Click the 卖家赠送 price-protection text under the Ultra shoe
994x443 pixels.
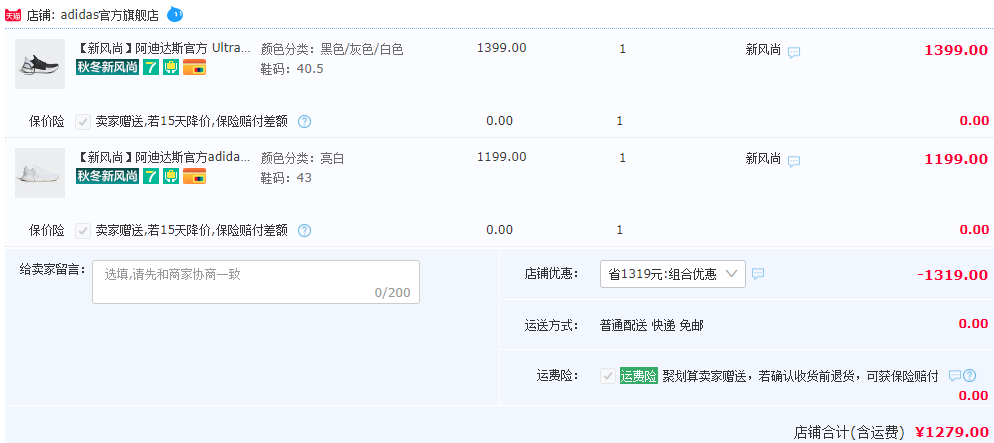click(191, 122)
